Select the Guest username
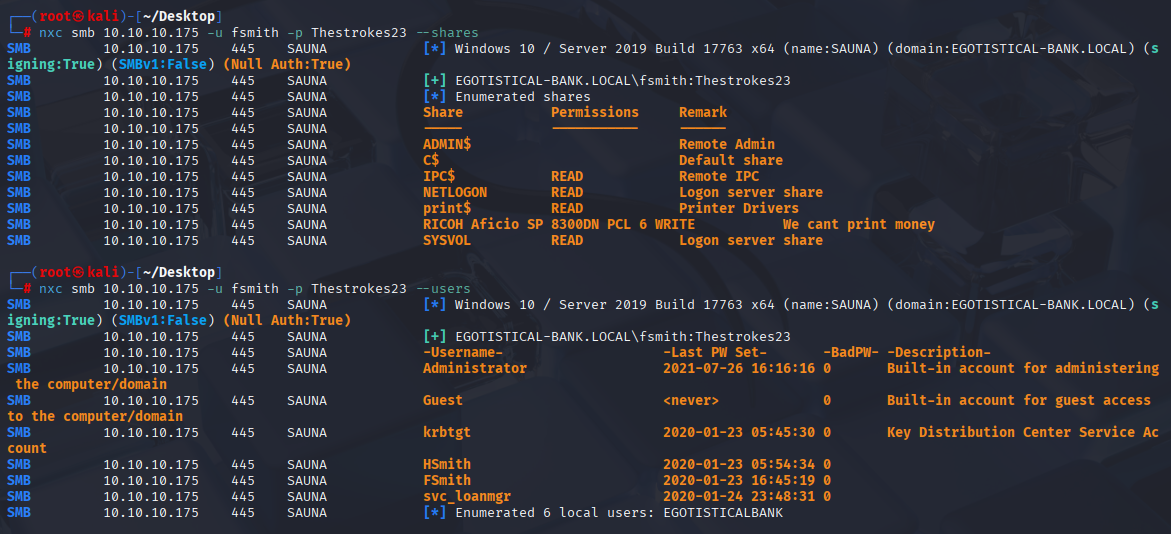Screen dimensions: 1171x534 [x=443, y=400]
